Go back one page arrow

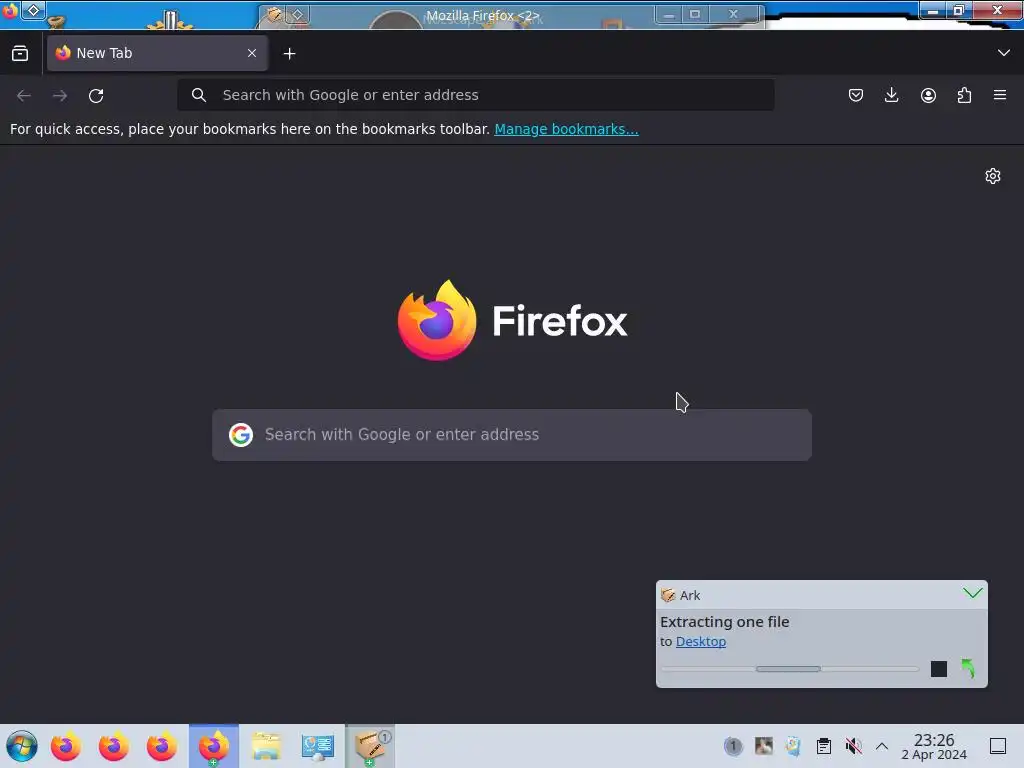(24, 95)
